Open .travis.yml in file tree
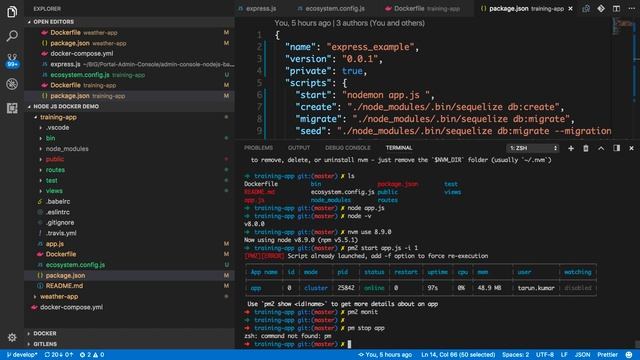Image resolution: width=640 pixels, height=360 pixels. point(129,233)
